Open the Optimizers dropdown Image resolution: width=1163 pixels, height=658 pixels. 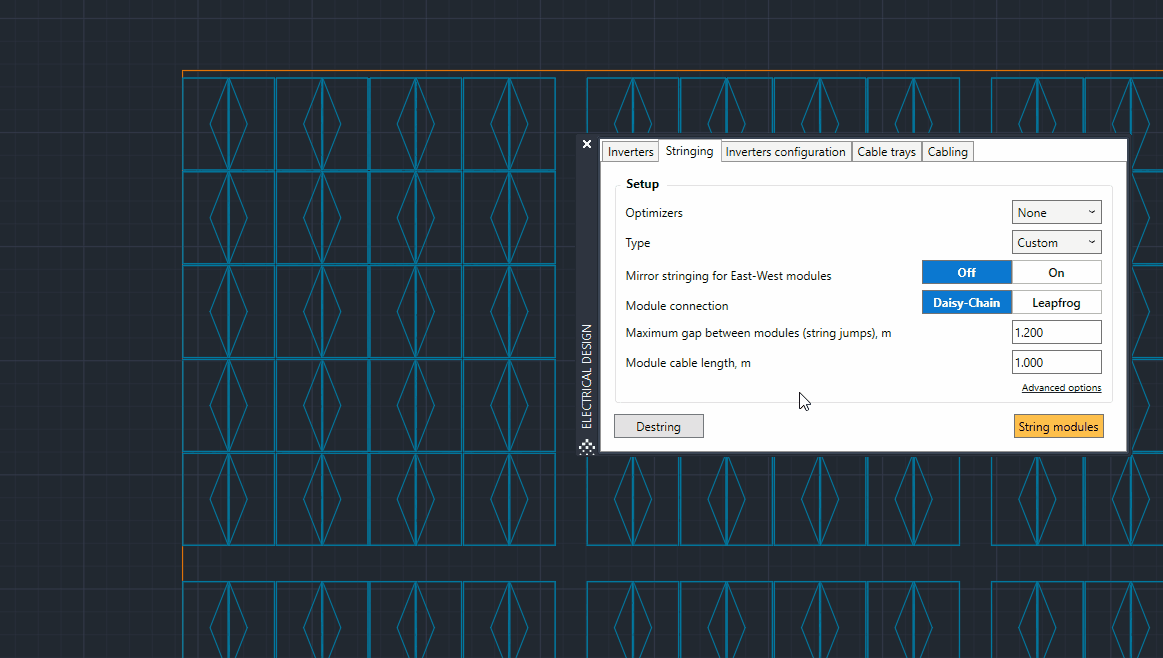(x=1056, y=212)
